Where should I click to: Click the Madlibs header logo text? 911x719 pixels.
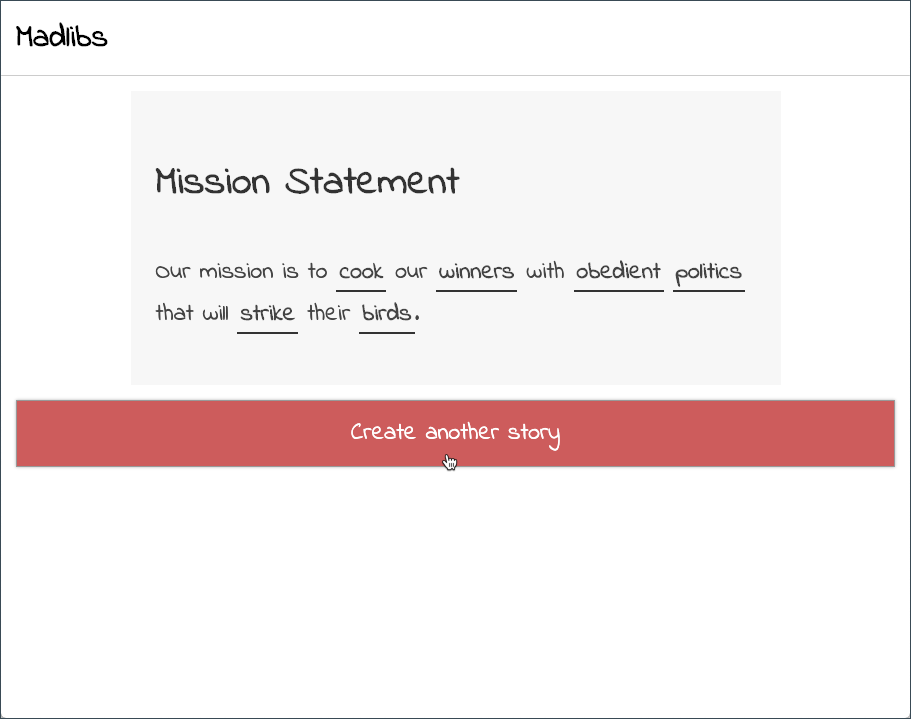pyautogui.click(x=60, y=37)
